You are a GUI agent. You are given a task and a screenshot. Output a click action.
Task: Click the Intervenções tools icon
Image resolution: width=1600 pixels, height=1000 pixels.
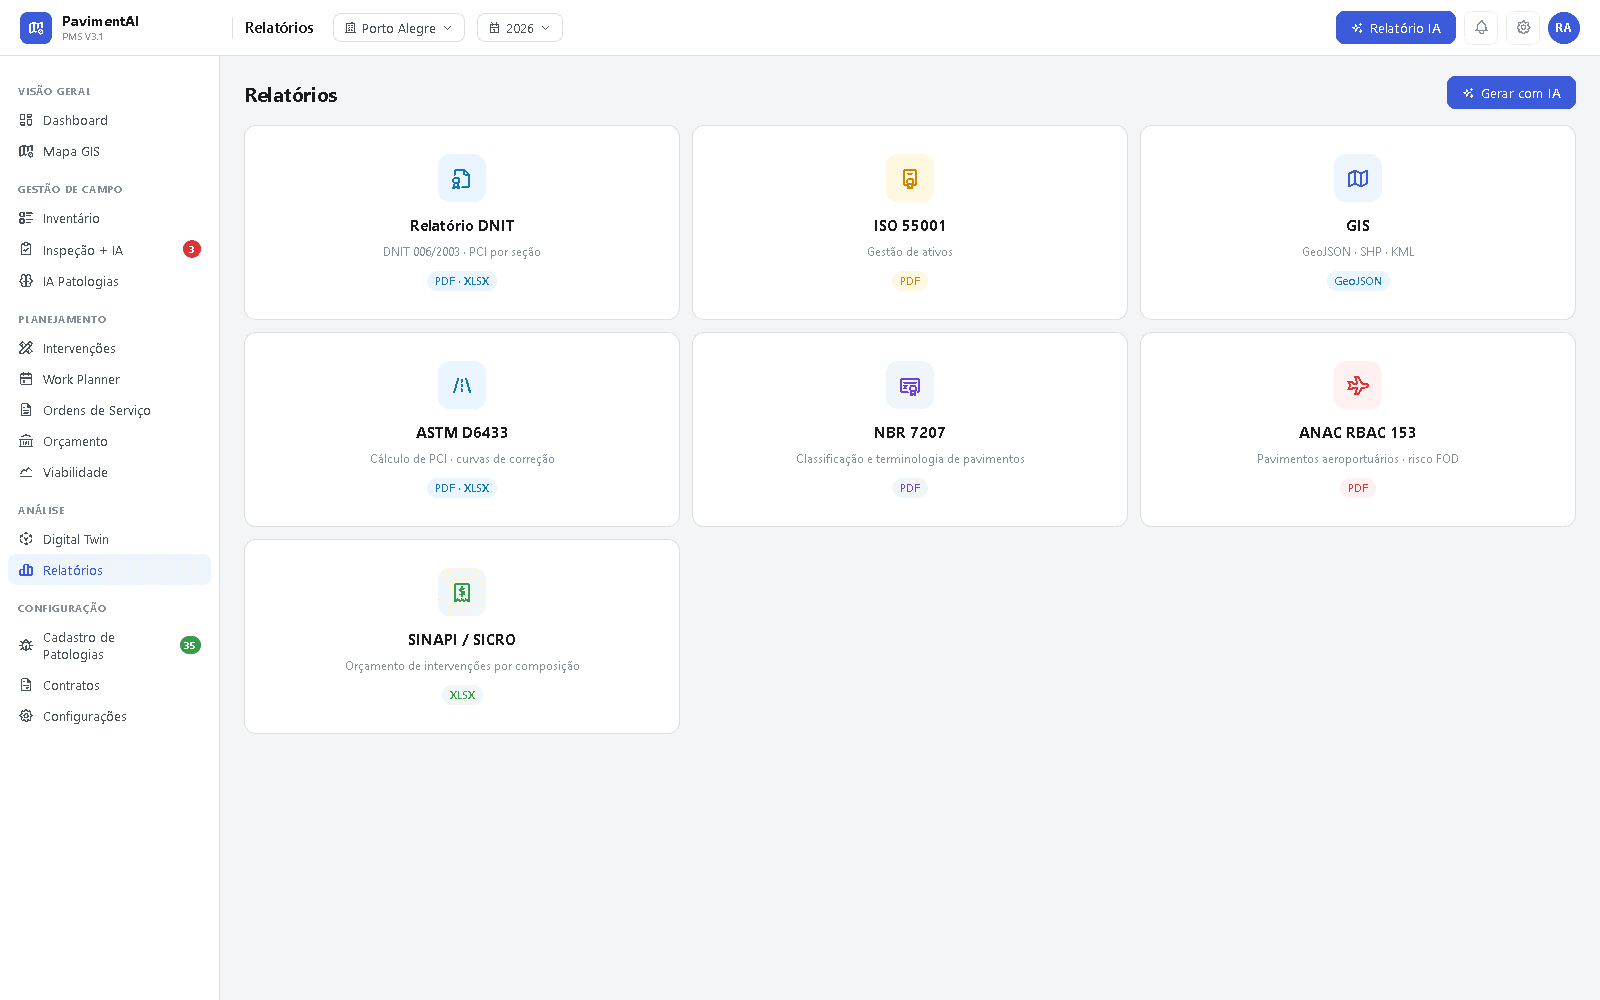pos(26,348)
